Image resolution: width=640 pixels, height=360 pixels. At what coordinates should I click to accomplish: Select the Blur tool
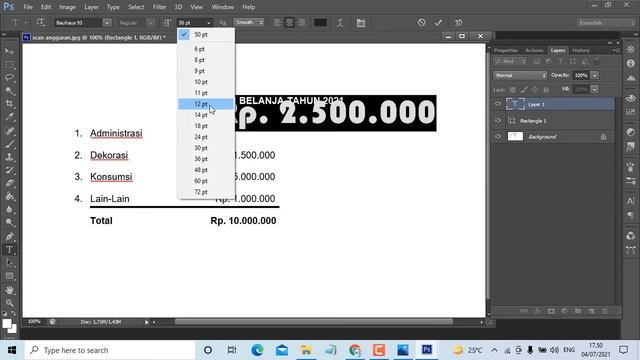pos(9,209)
